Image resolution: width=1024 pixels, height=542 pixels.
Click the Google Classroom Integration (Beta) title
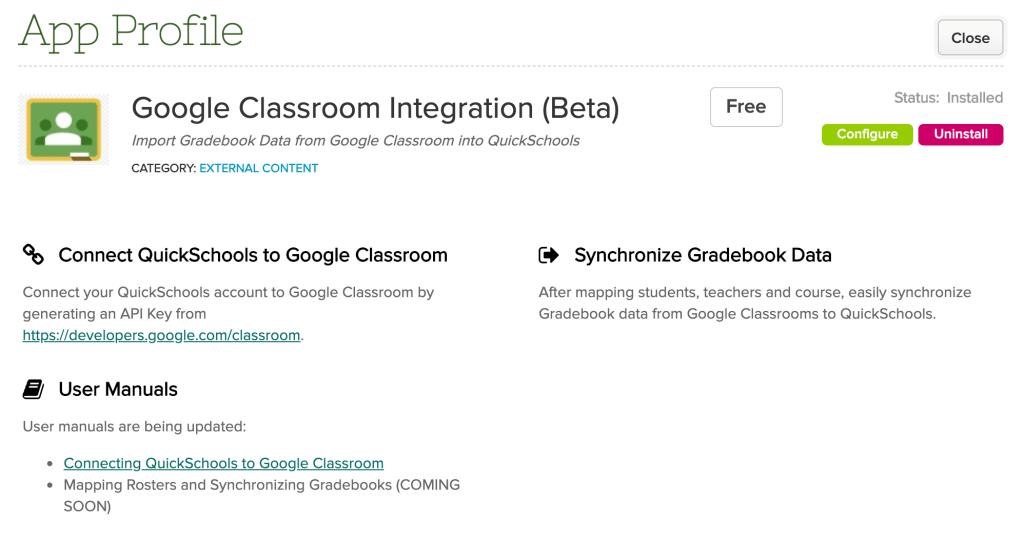point(375,108)
